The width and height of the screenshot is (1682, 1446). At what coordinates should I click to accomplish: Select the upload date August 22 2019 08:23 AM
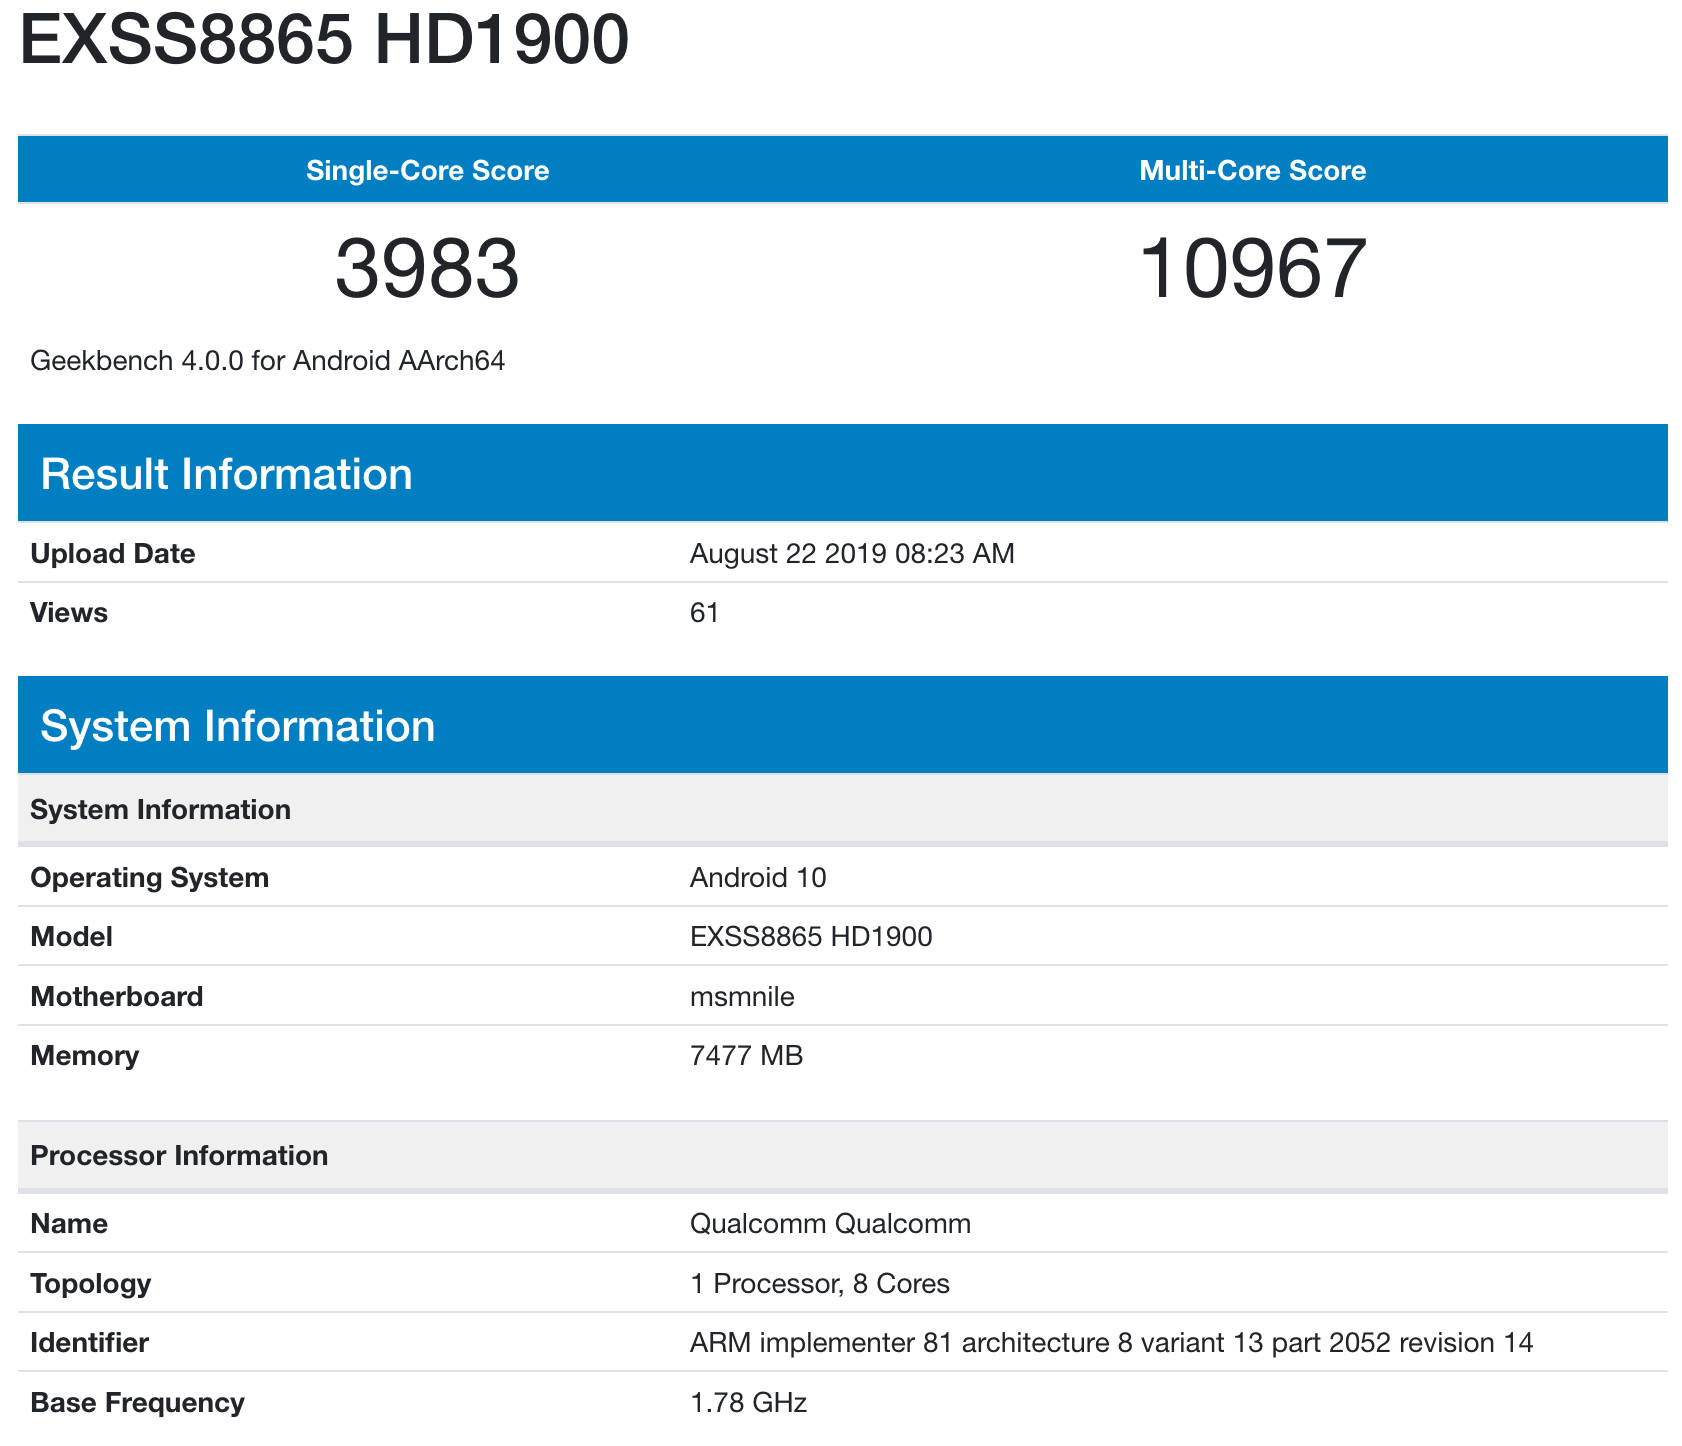tap(852, 554)
